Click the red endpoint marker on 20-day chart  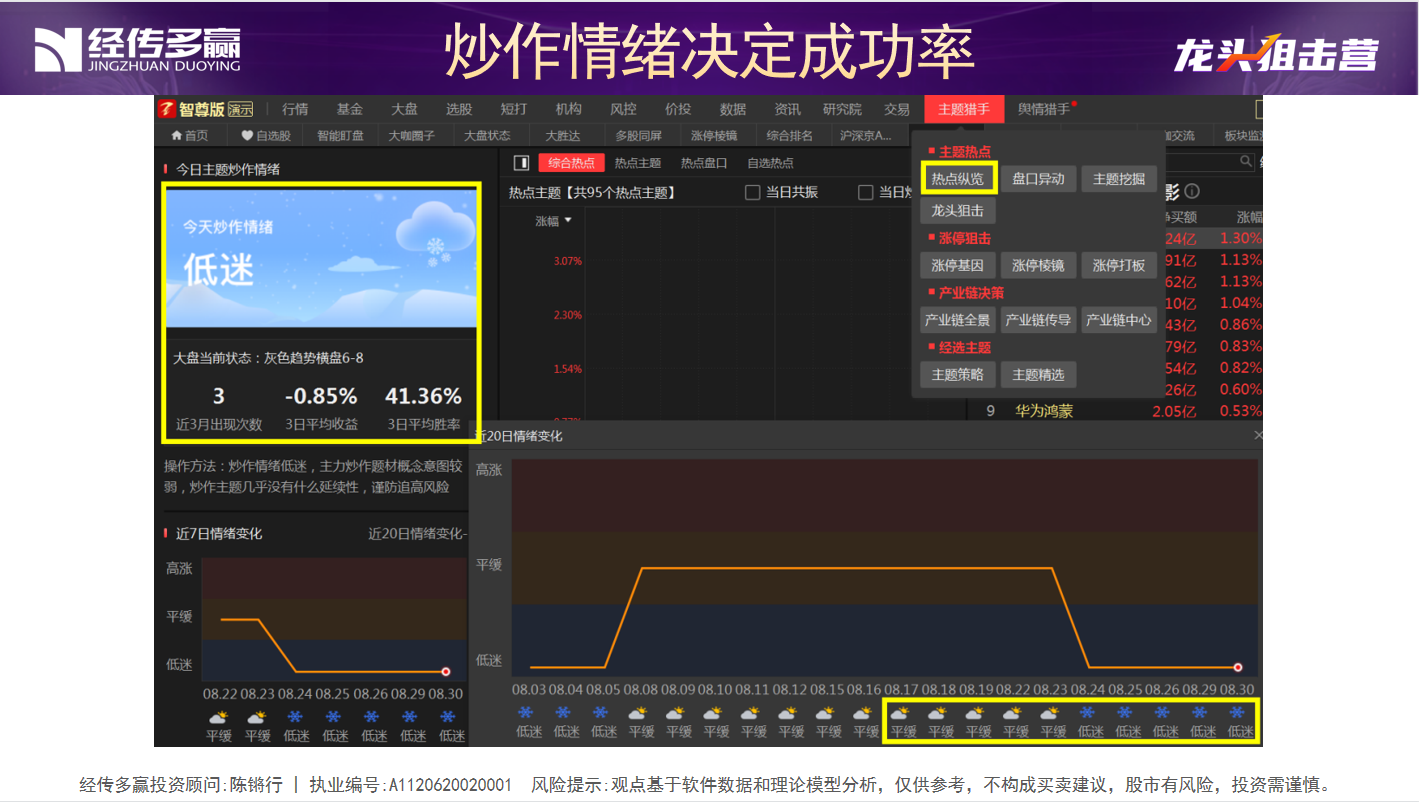click(x=1238, y=667)
